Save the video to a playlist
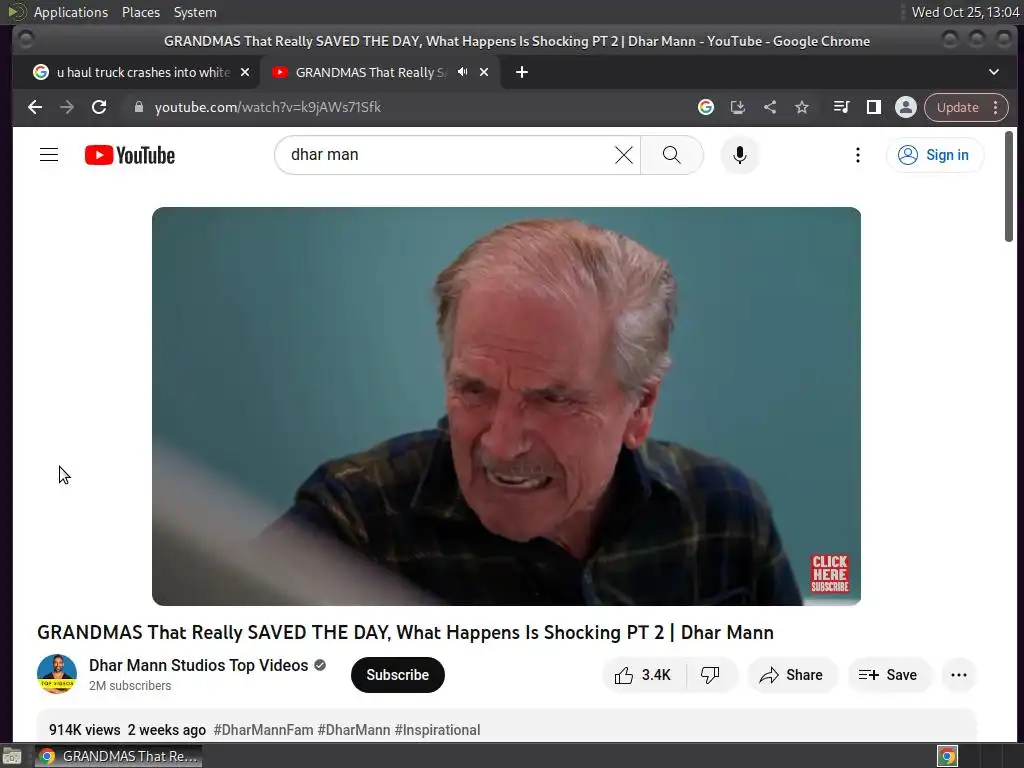The height and width of the screenshot is (768, 1024). pos(888,675)
